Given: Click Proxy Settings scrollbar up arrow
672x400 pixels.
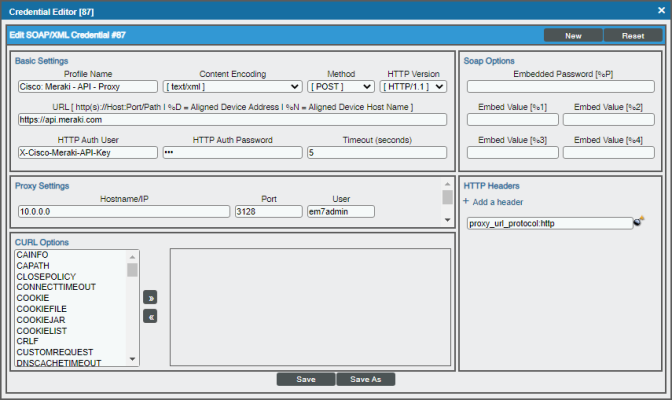Looking at the screenshot, I should (x=447, y=184).
